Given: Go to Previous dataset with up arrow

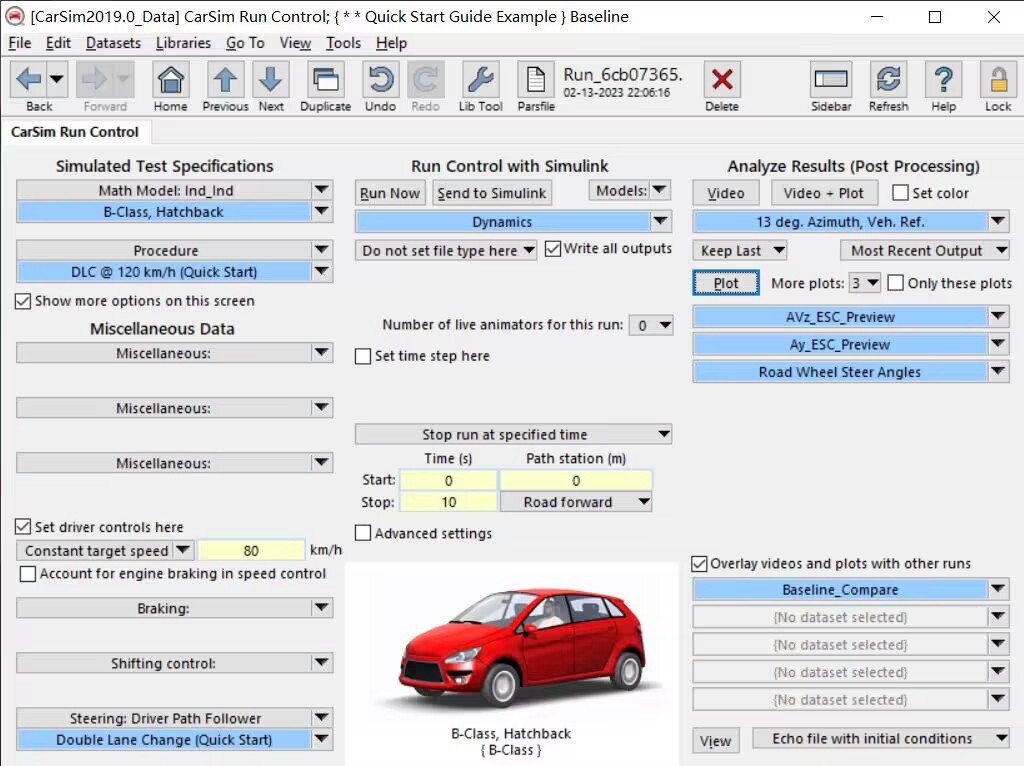Looking at the screenshot, I should click(x=225, y=80).
